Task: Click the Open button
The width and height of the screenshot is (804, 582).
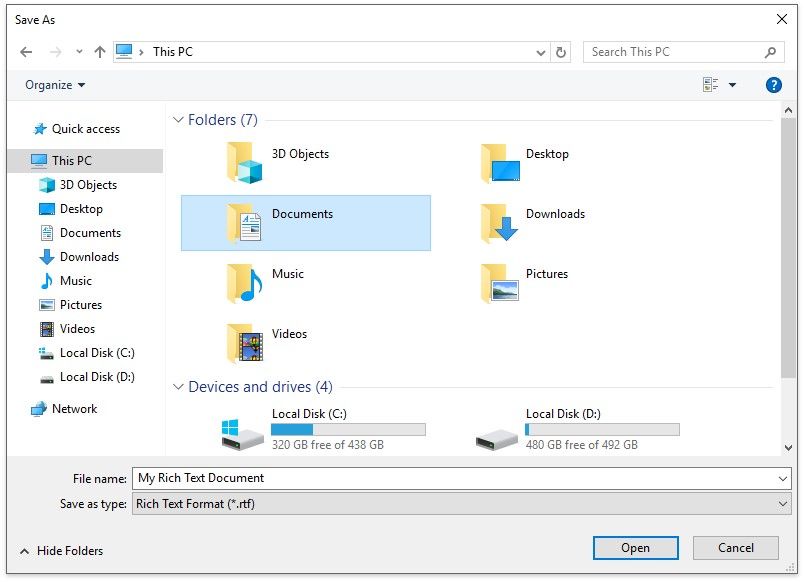Action: [635, 548]
